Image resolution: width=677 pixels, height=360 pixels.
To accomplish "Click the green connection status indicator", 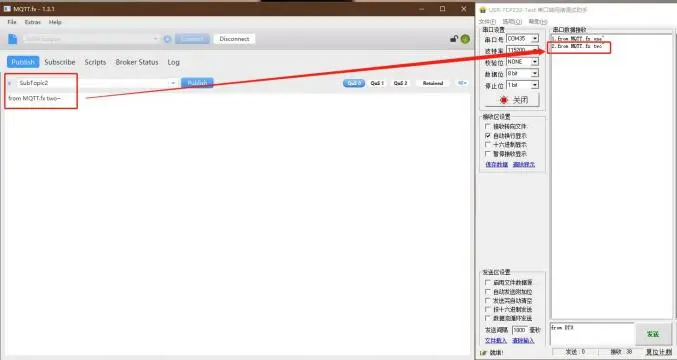I will [465, 39].
